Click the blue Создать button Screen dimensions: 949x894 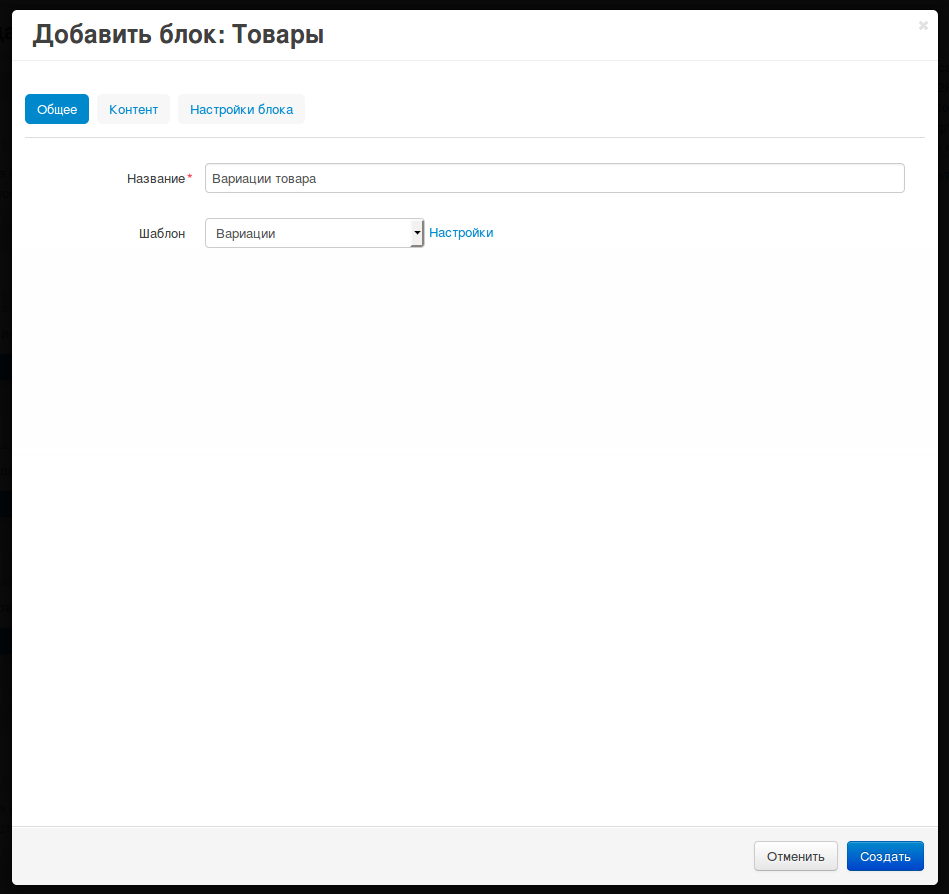click(885, 856)
